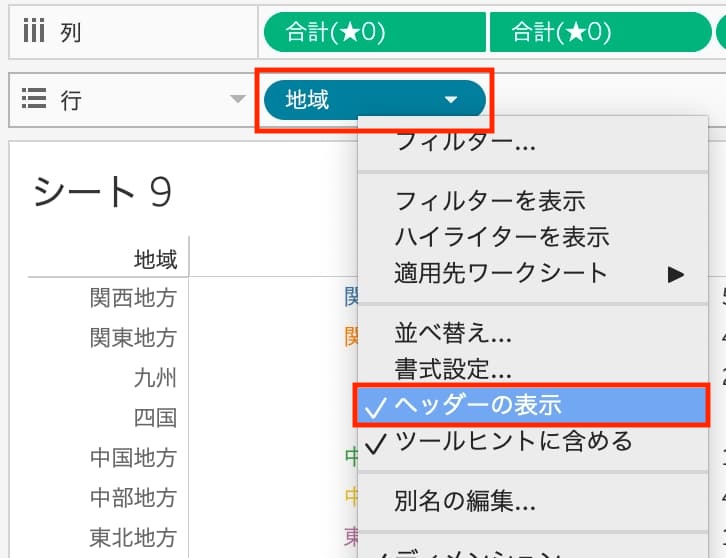Screen dimensions: 726x558
Task: Click the rows shelf icon
Action: 34,99
